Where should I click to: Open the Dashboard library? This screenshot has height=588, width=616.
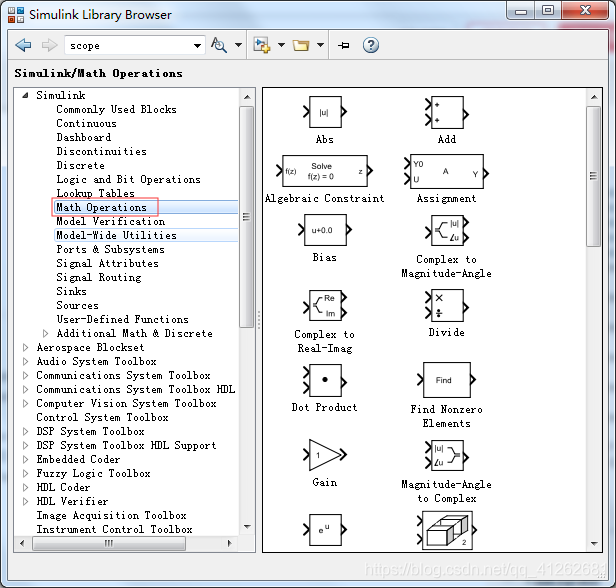pyautogui.click(x=84, y=137)
